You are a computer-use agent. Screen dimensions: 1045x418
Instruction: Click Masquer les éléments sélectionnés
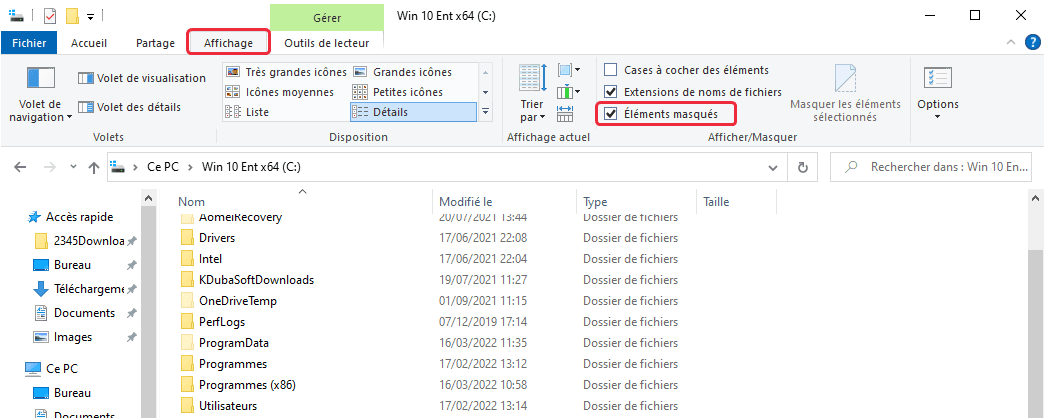point(845,93)
